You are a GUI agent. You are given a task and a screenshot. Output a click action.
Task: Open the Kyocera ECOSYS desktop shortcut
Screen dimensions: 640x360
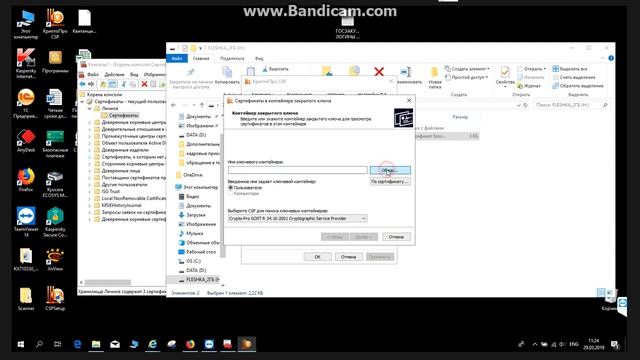tap(55, 184)
